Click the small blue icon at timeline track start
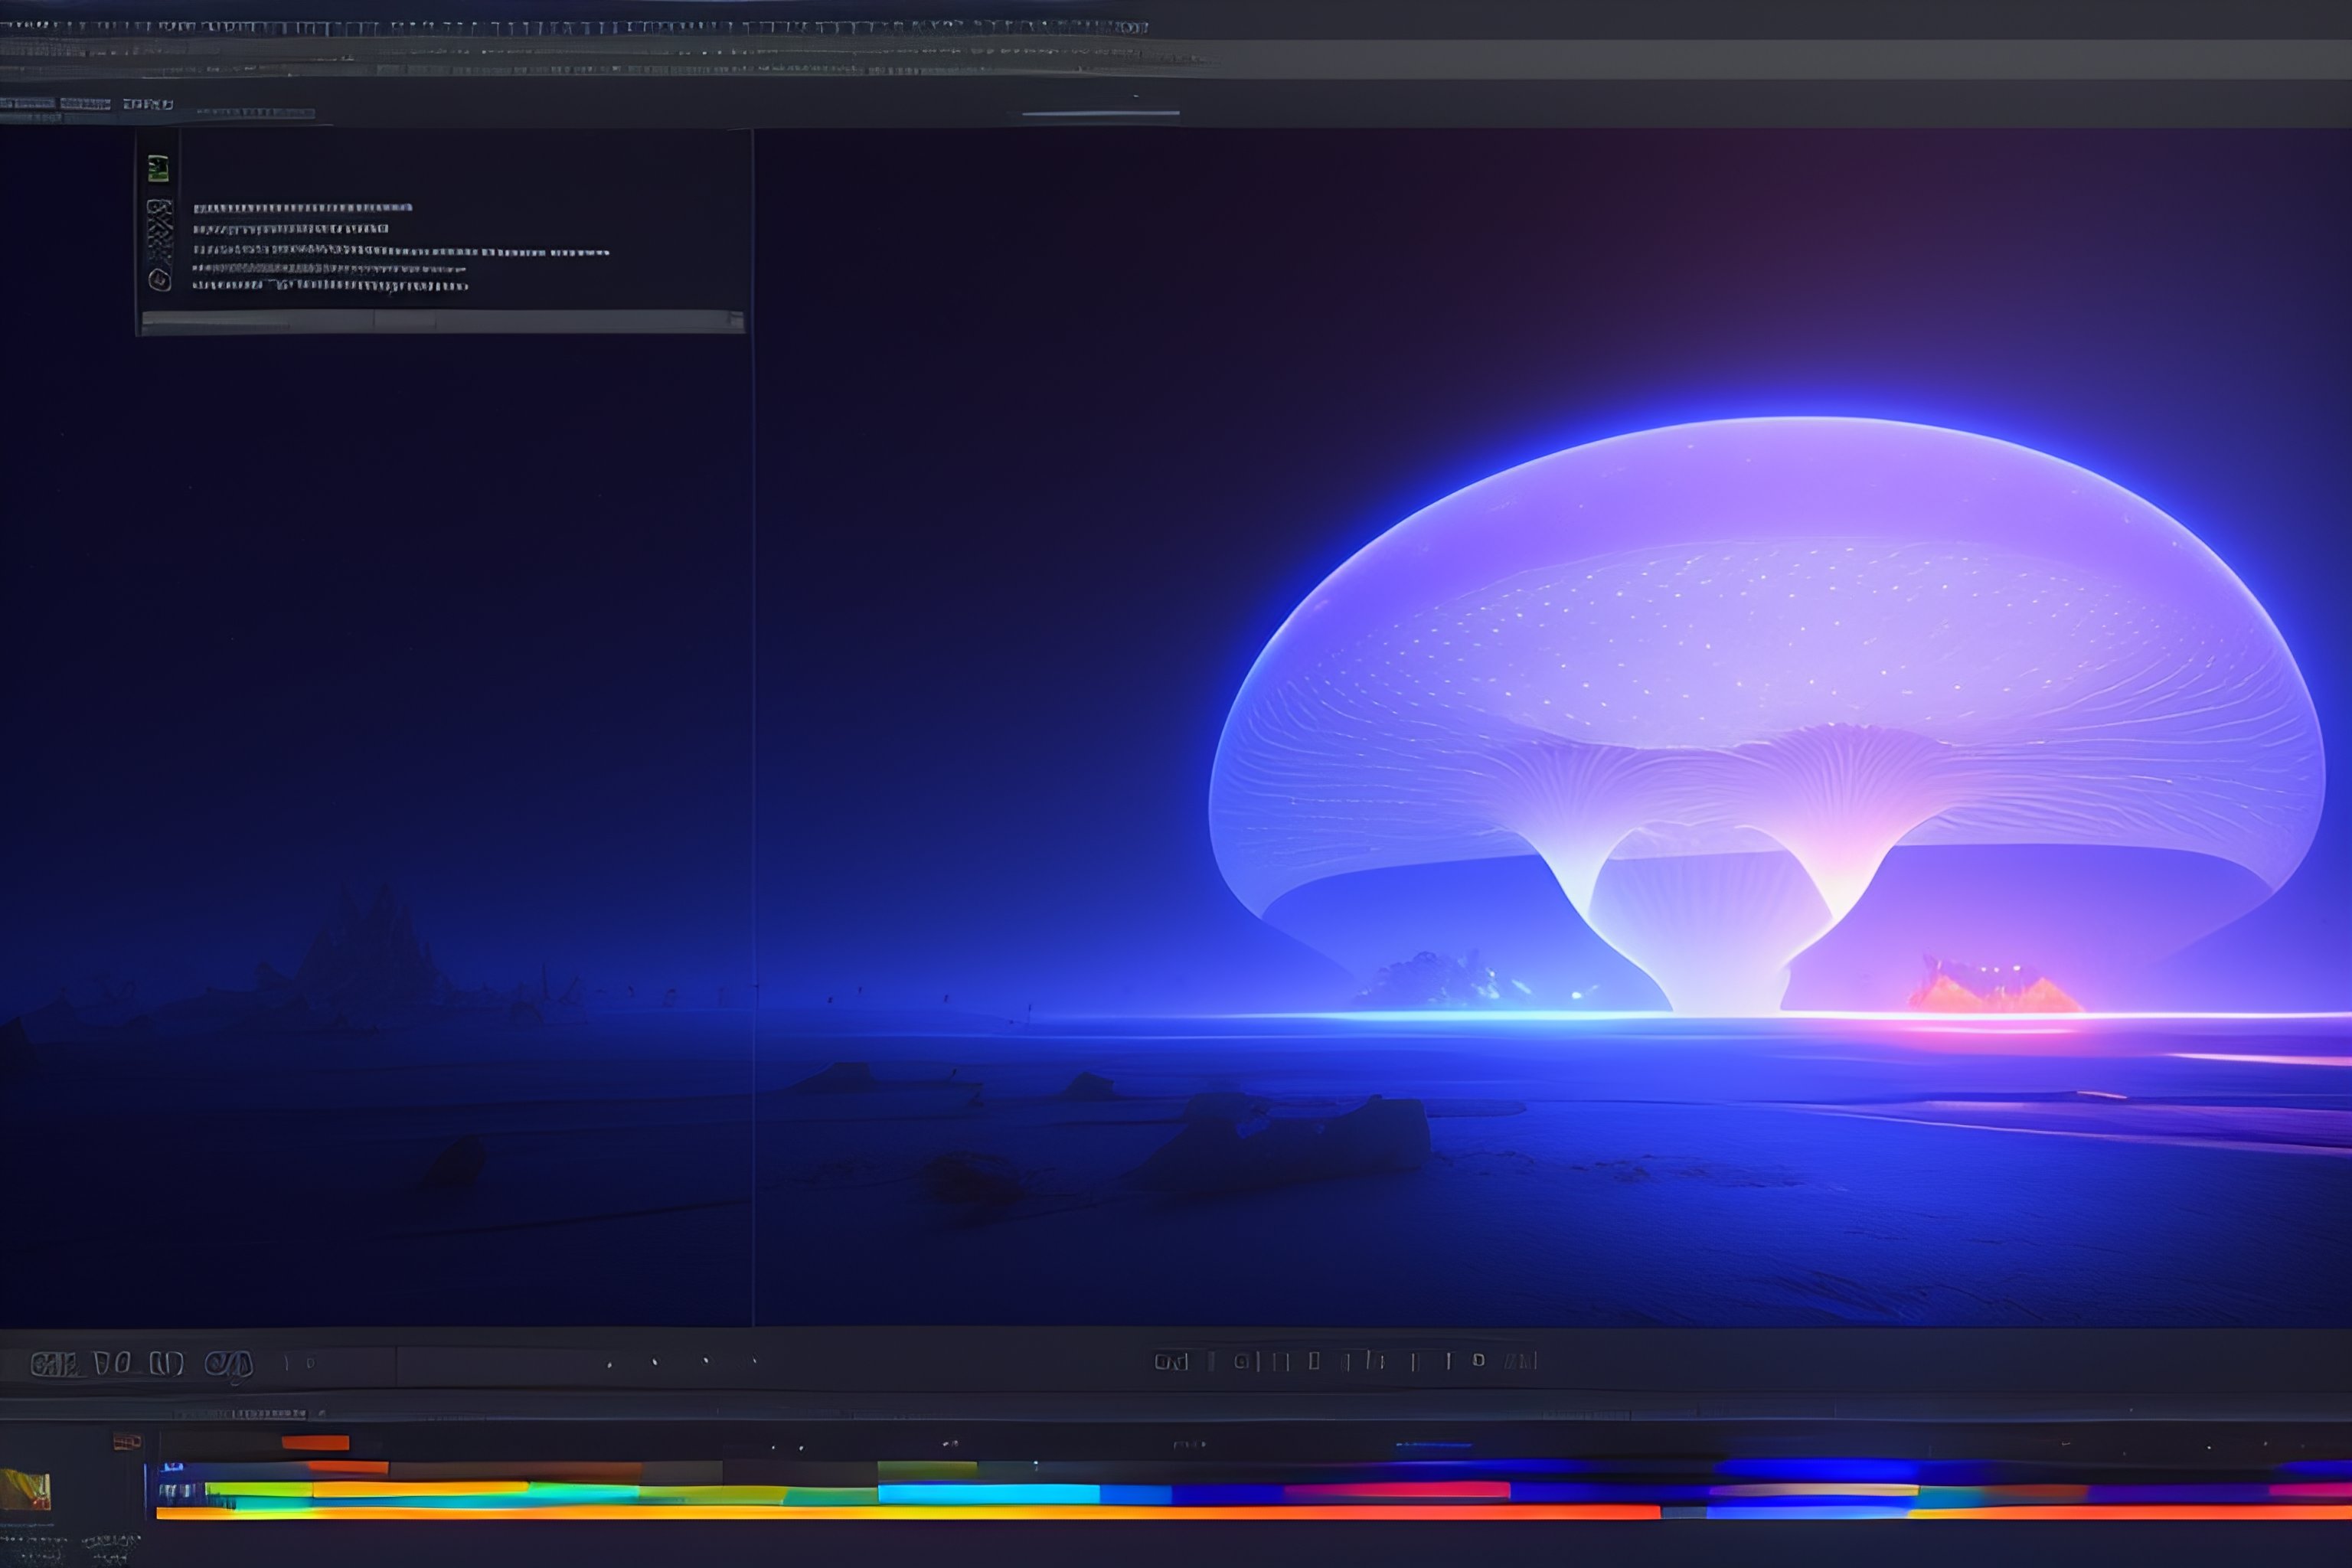Image resolution: width=2352 pixels, height=1568 pixels. [173, 1467]
